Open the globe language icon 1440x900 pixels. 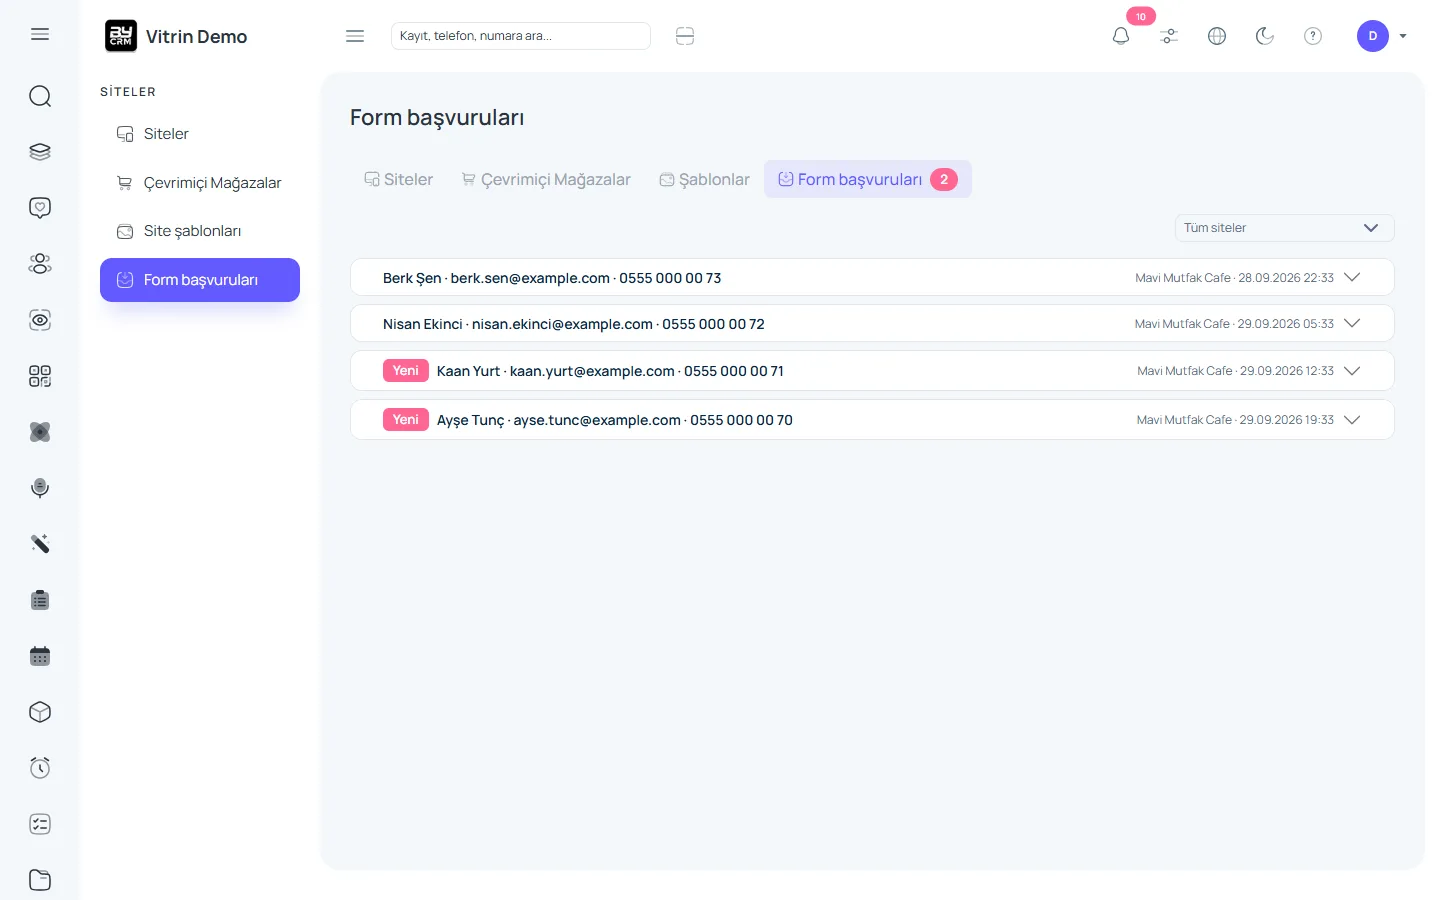pos(1217,36)
